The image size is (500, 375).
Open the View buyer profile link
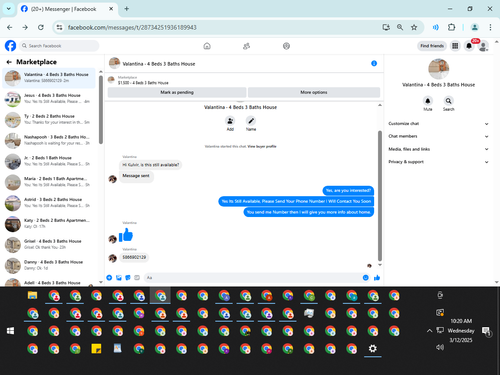click(x=262, y=146)
